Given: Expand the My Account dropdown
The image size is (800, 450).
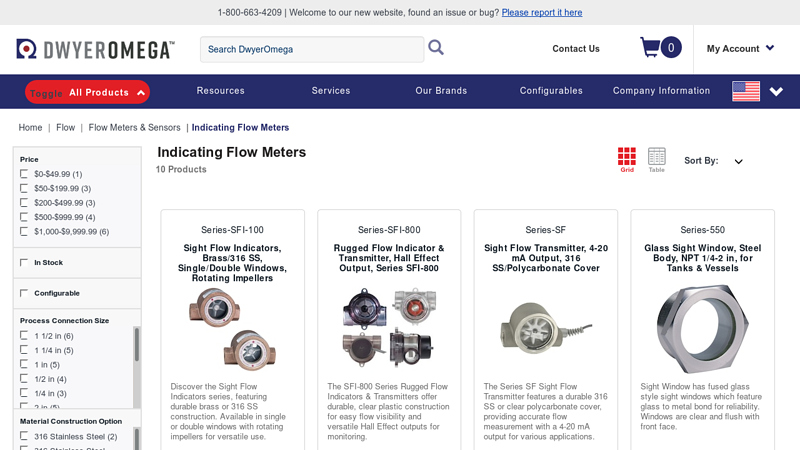Looking at the screenshot, I should (x=740, y=48).
